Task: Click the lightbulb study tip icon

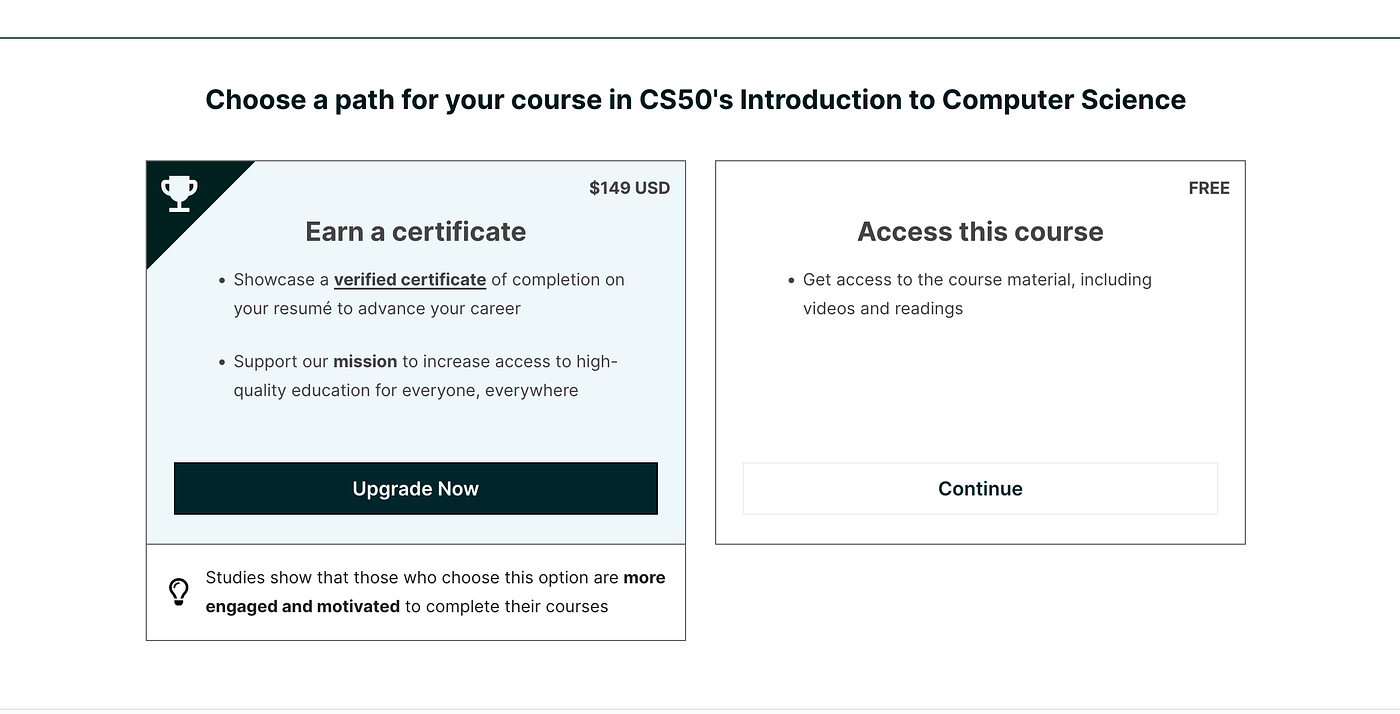Action: coord(179,591)
